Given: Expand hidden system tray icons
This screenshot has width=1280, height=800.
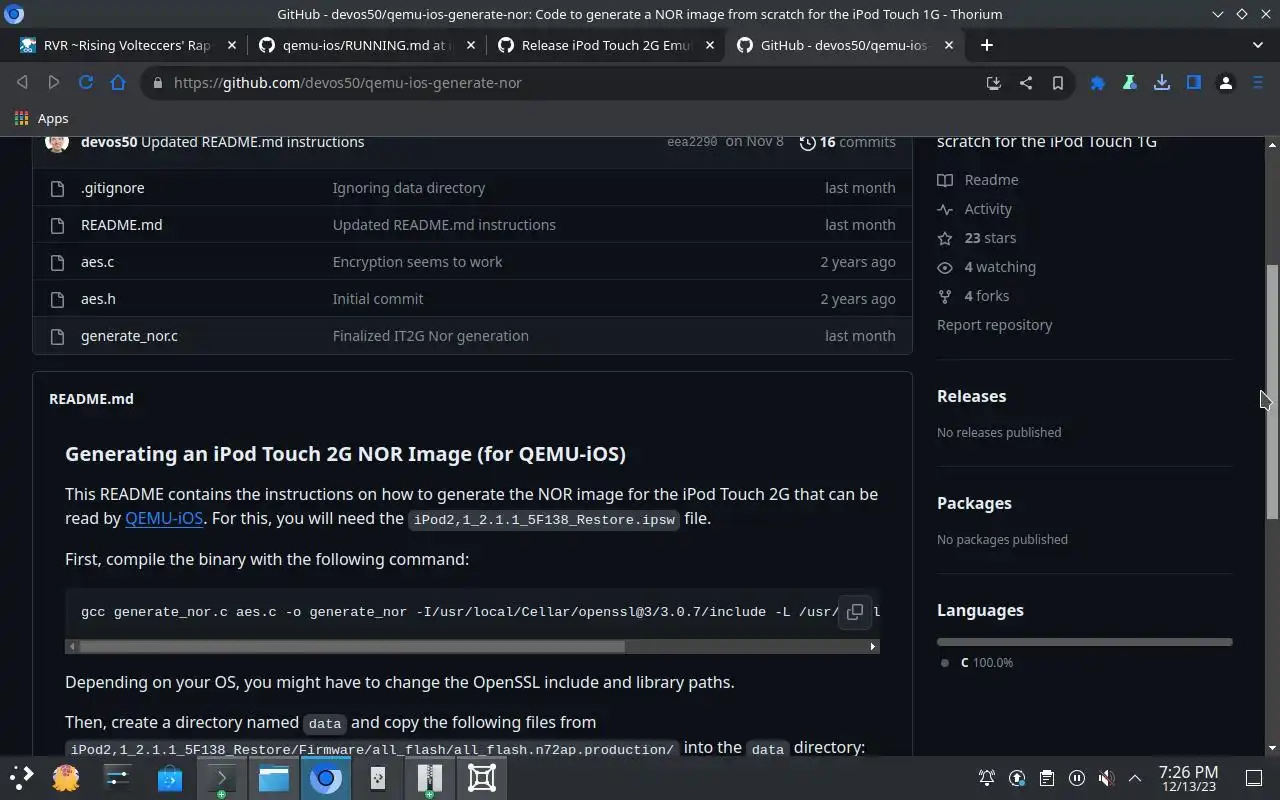Looking at the screenshot, I should pyautogui.click(x=1134, y=778).
